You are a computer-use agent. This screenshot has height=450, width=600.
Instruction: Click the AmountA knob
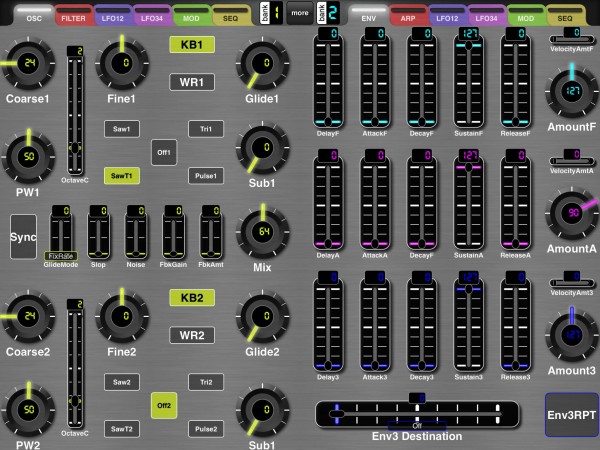(572, 213)
